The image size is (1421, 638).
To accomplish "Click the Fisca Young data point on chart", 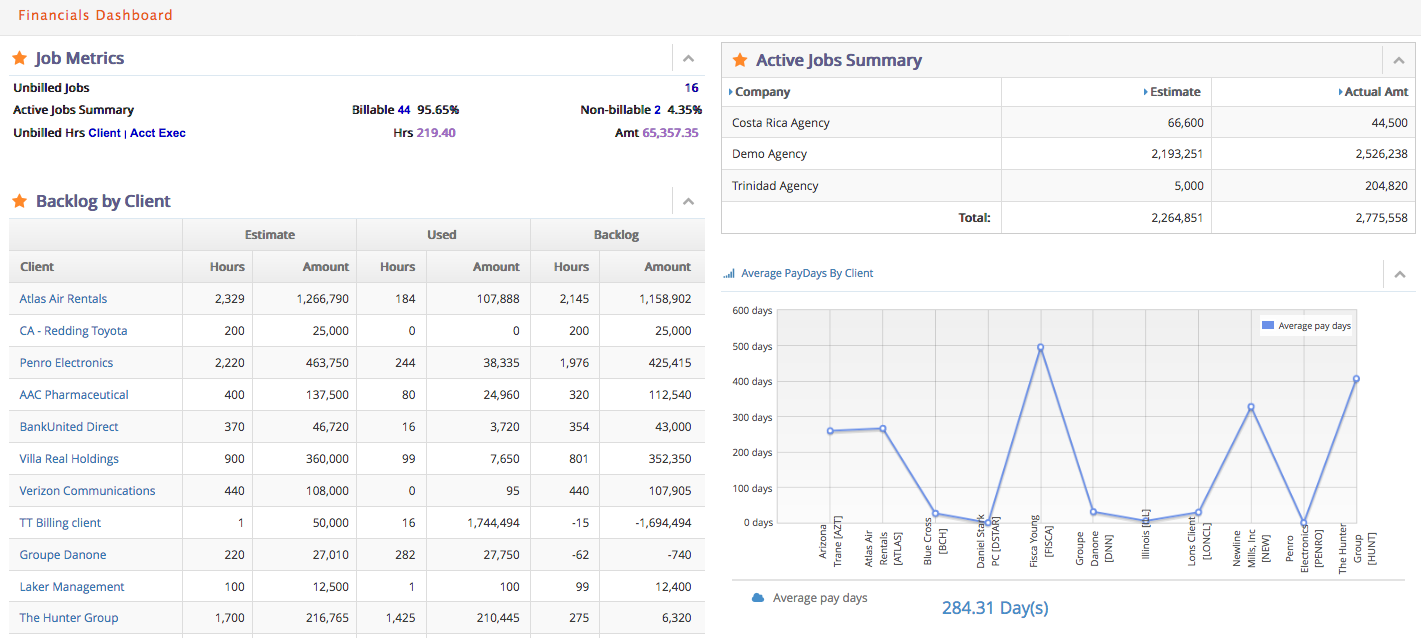I will 1040,348.
